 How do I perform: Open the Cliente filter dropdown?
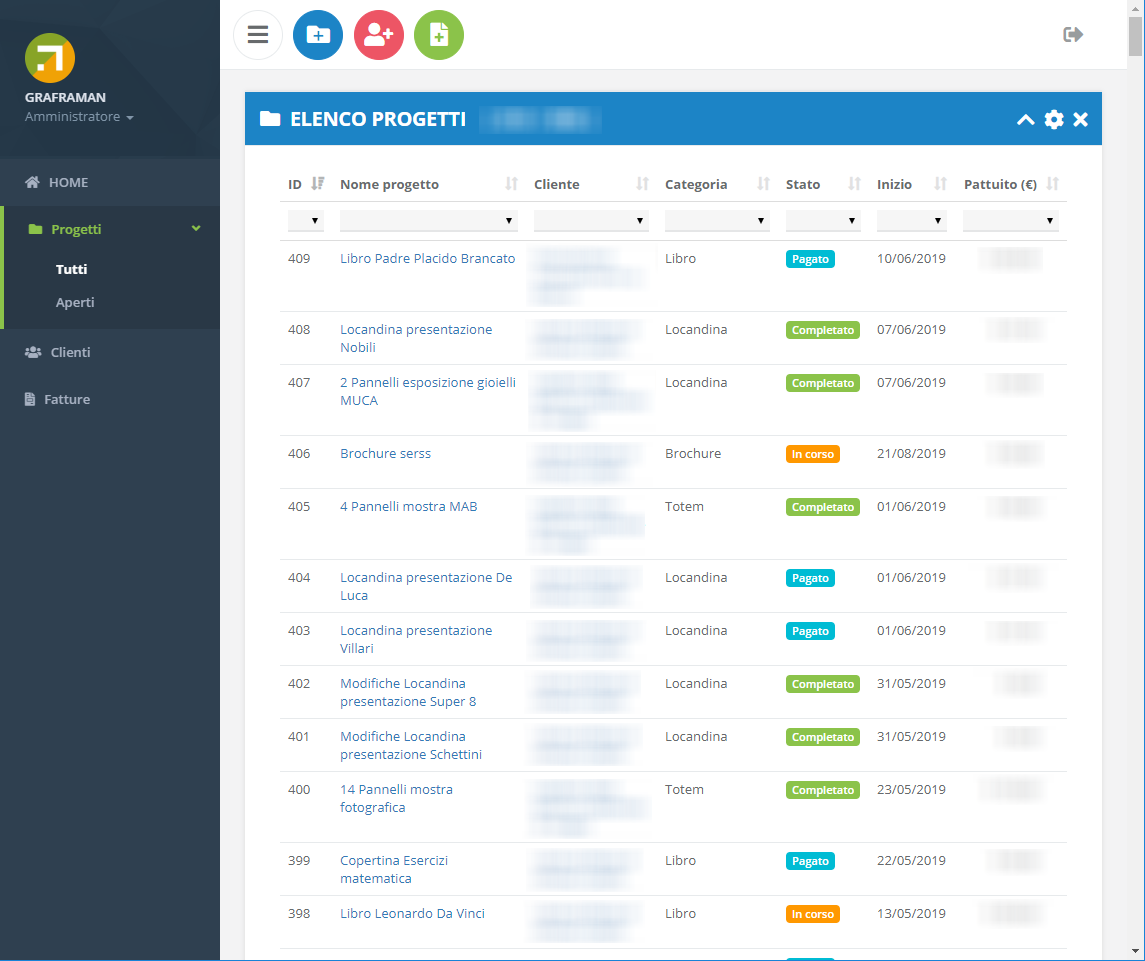591,221
